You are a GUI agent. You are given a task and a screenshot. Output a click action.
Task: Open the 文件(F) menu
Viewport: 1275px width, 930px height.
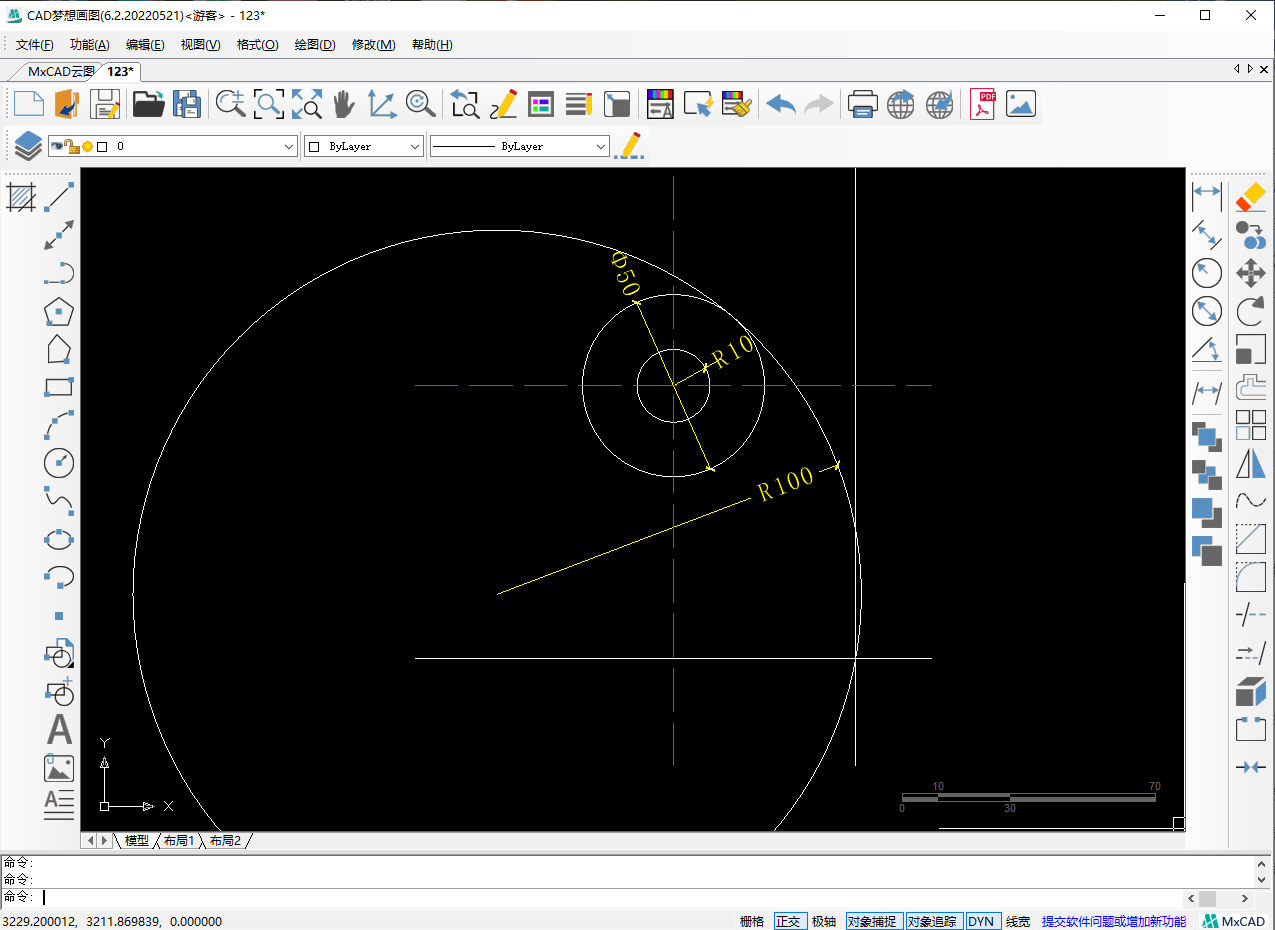tap(35, 45)
